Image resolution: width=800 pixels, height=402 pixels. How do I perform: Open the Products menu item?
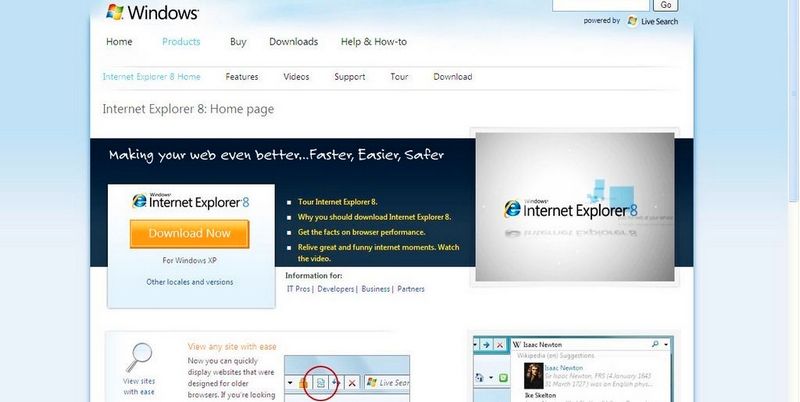(181, 42)
